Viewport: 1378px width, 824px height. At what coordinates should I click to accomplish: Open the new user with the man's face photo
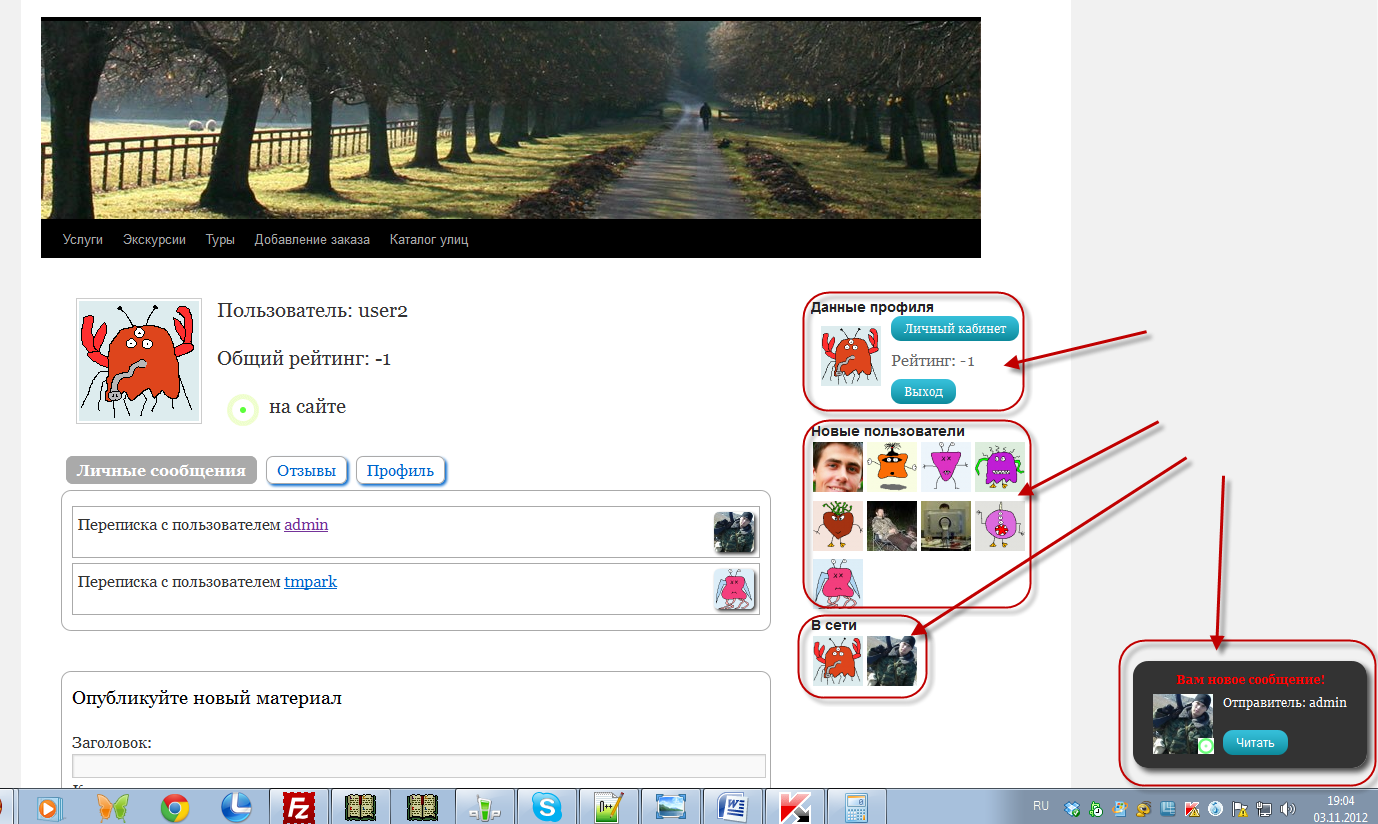pos(837,467)
